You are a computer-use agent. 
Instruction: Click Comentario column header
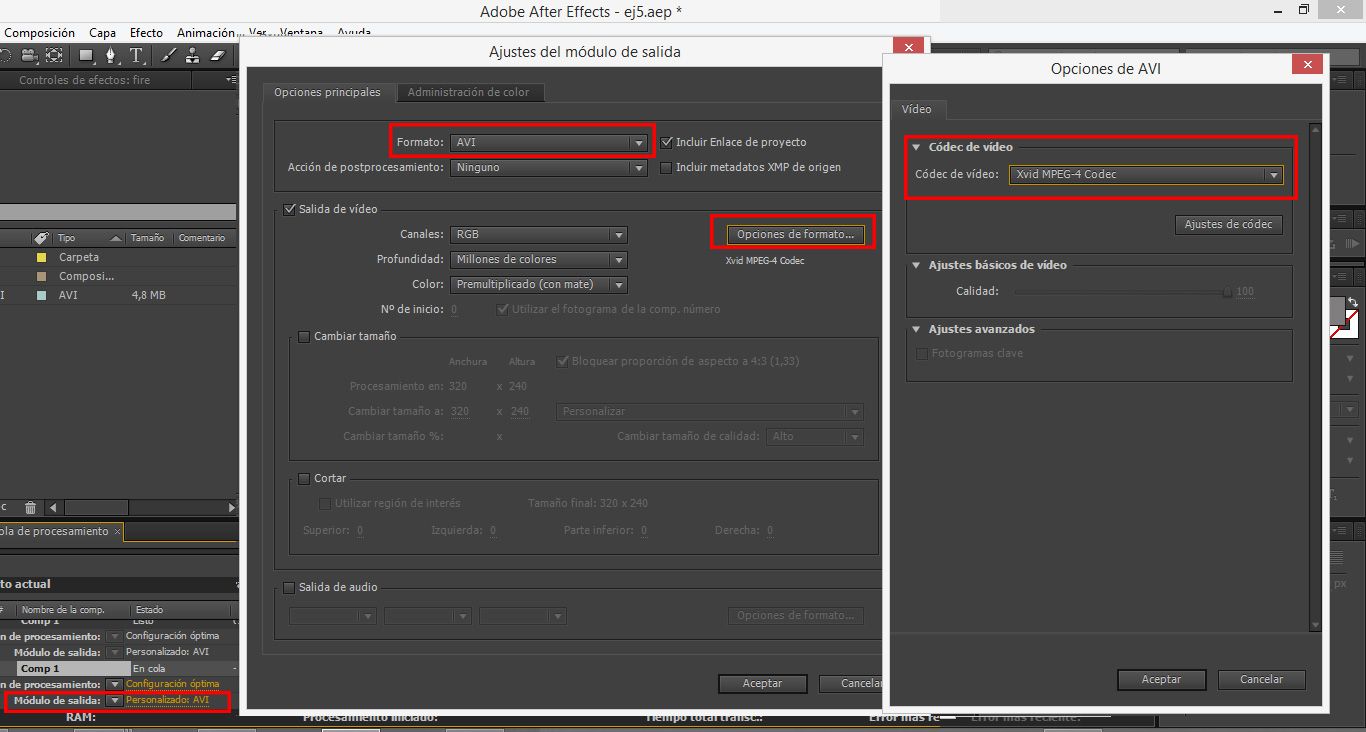click(x=203, y=238)
